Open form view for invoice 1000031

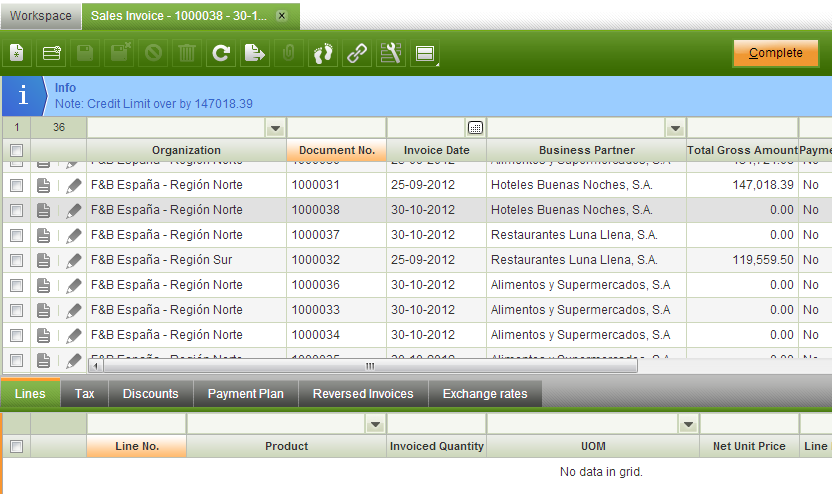coord(44,185)
